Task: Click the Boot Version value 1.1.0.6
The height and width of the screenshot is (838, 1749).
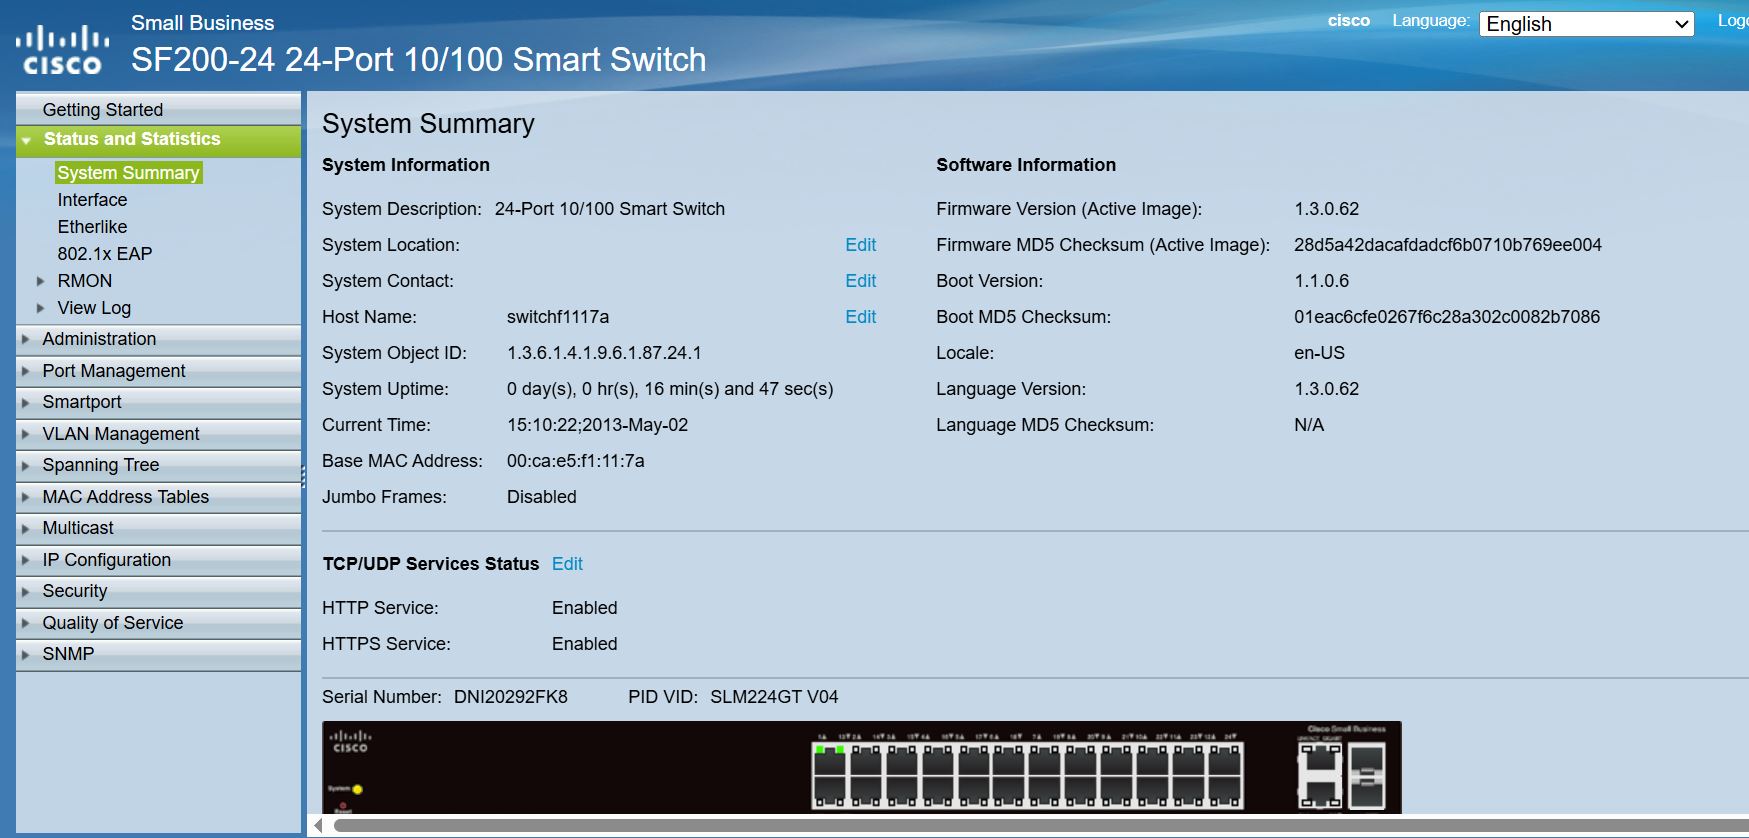Action: (x=1321, y=281)
